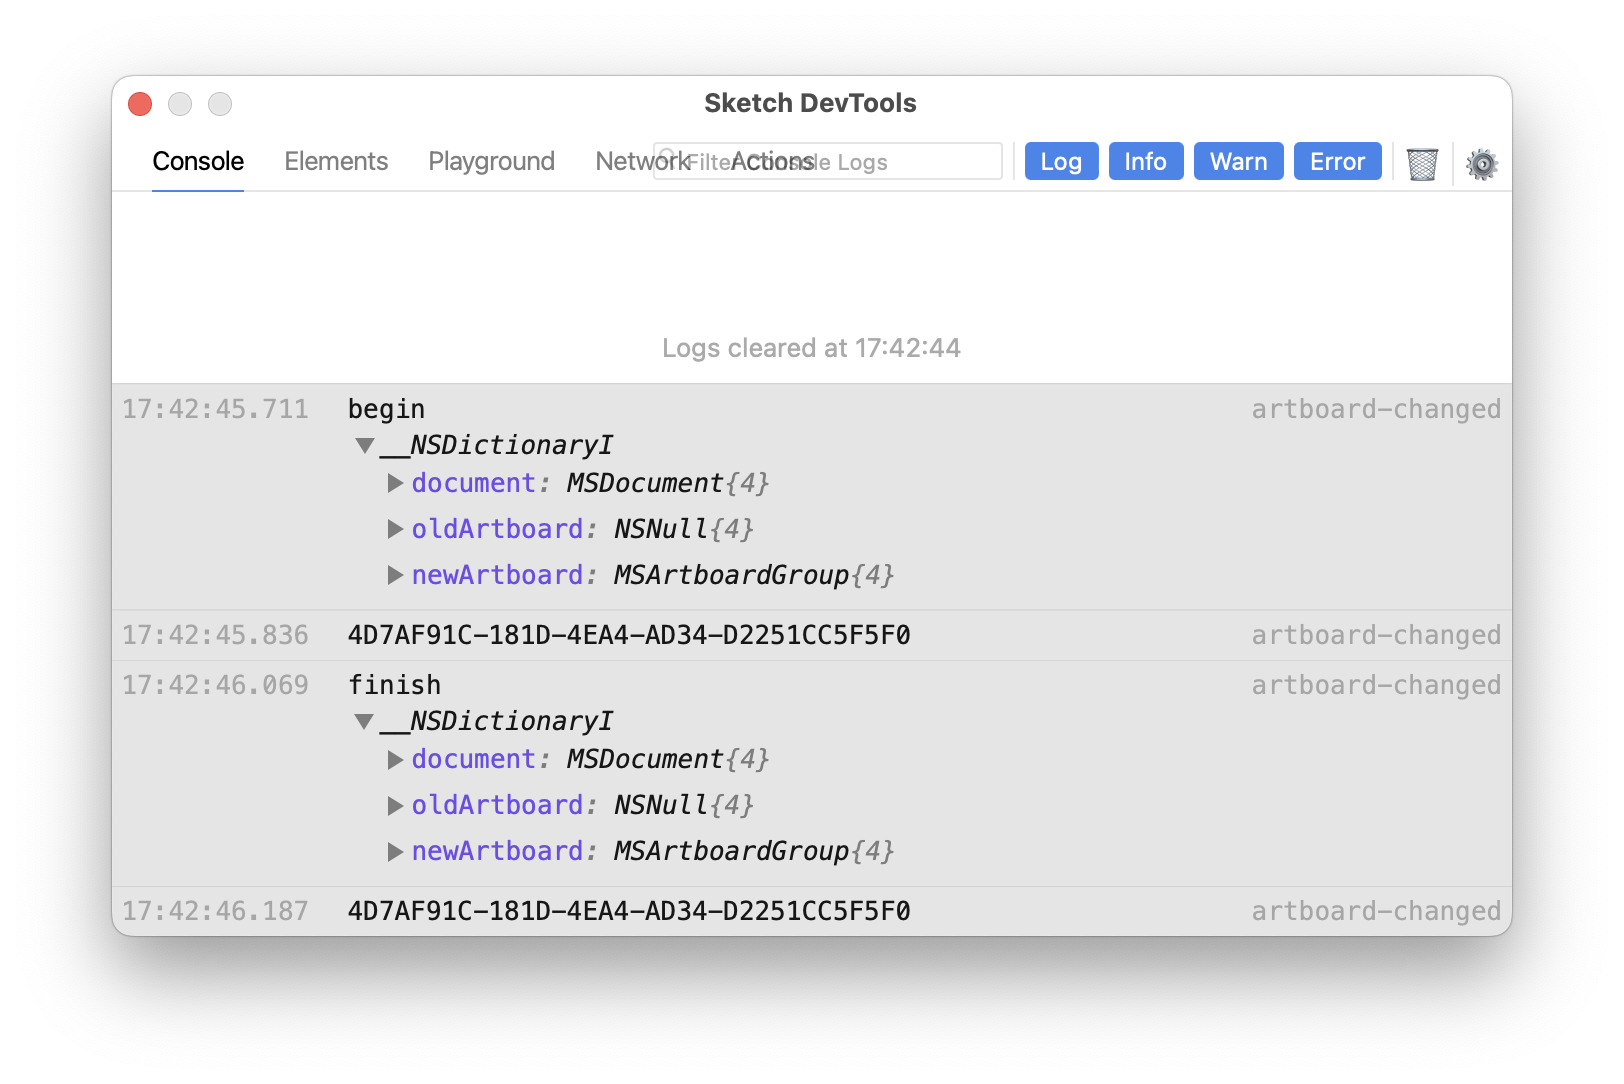The height and width of the screenshot is (1084, 1624).
Task: Toggle the Warn level filter
Action: (1238, 161)
